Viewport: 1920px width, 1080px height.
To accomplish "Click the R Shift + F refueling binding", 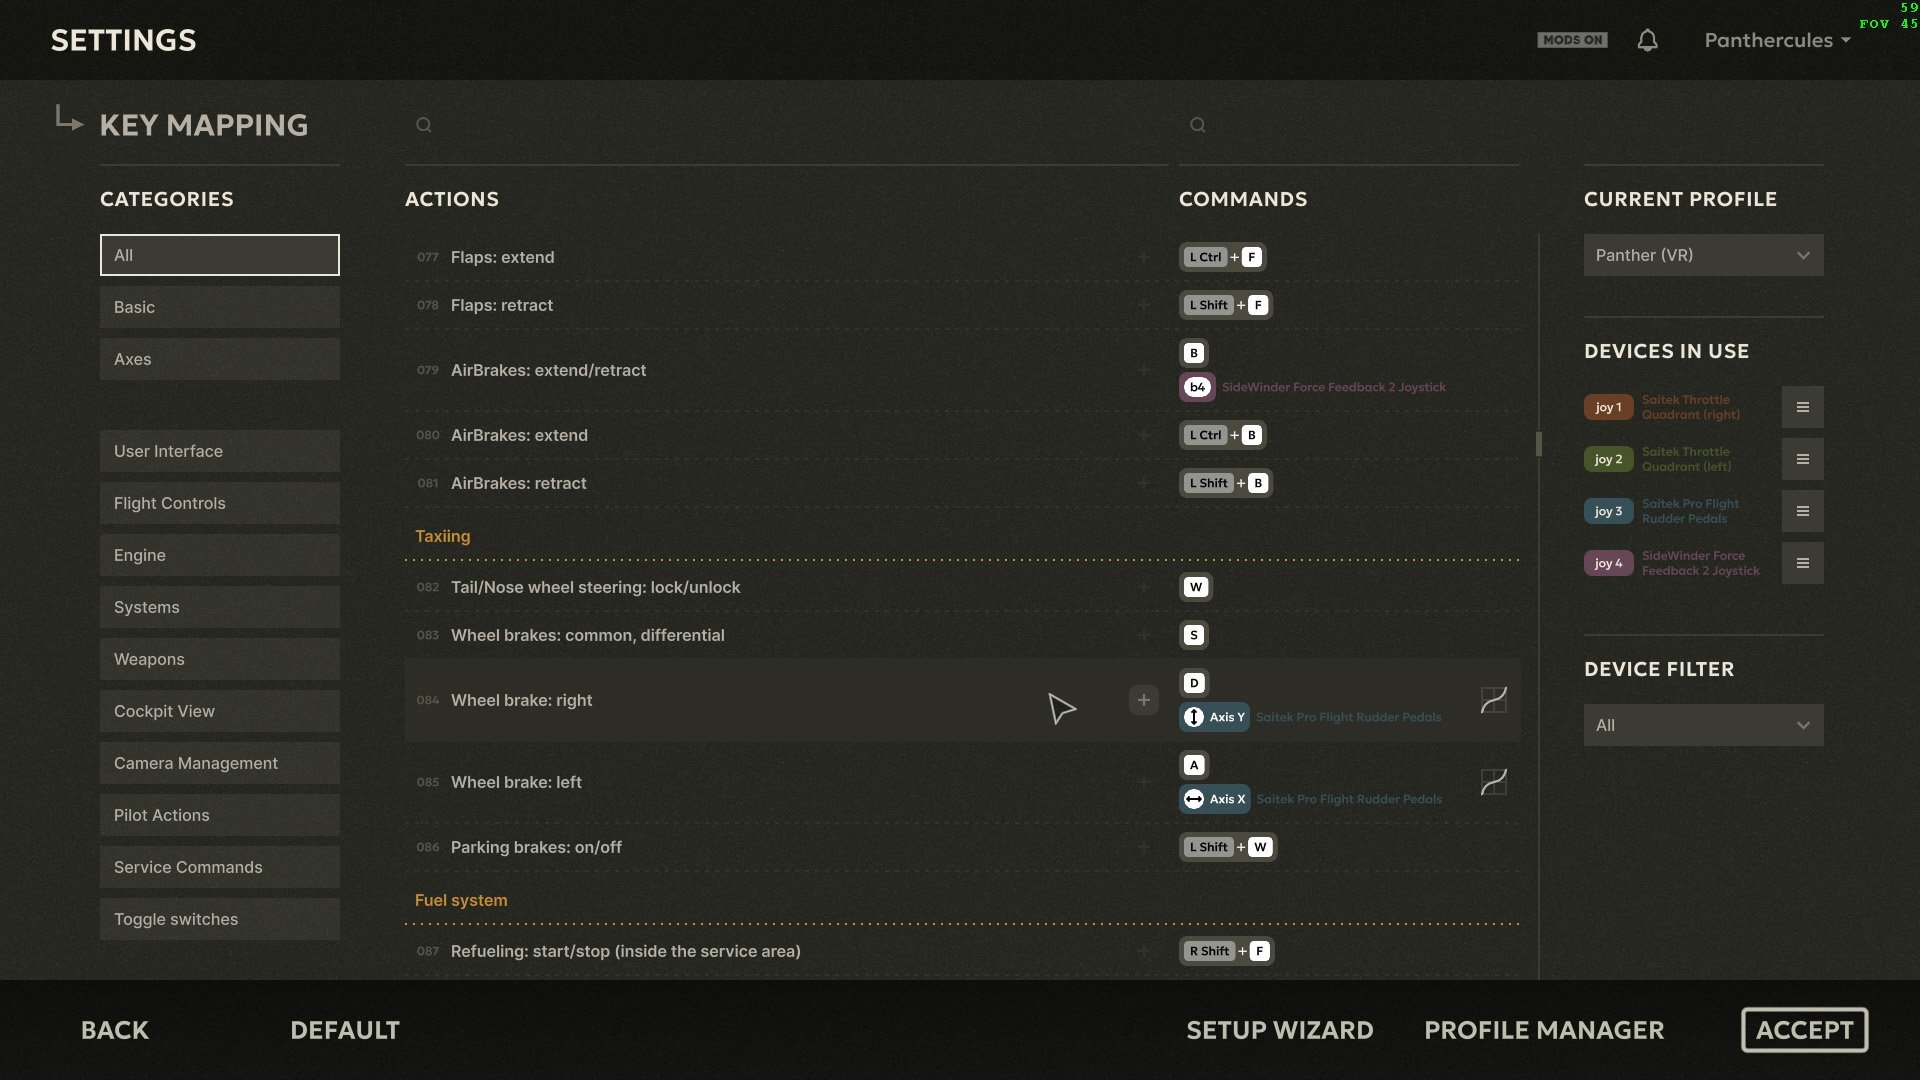I will point(1226,951).
